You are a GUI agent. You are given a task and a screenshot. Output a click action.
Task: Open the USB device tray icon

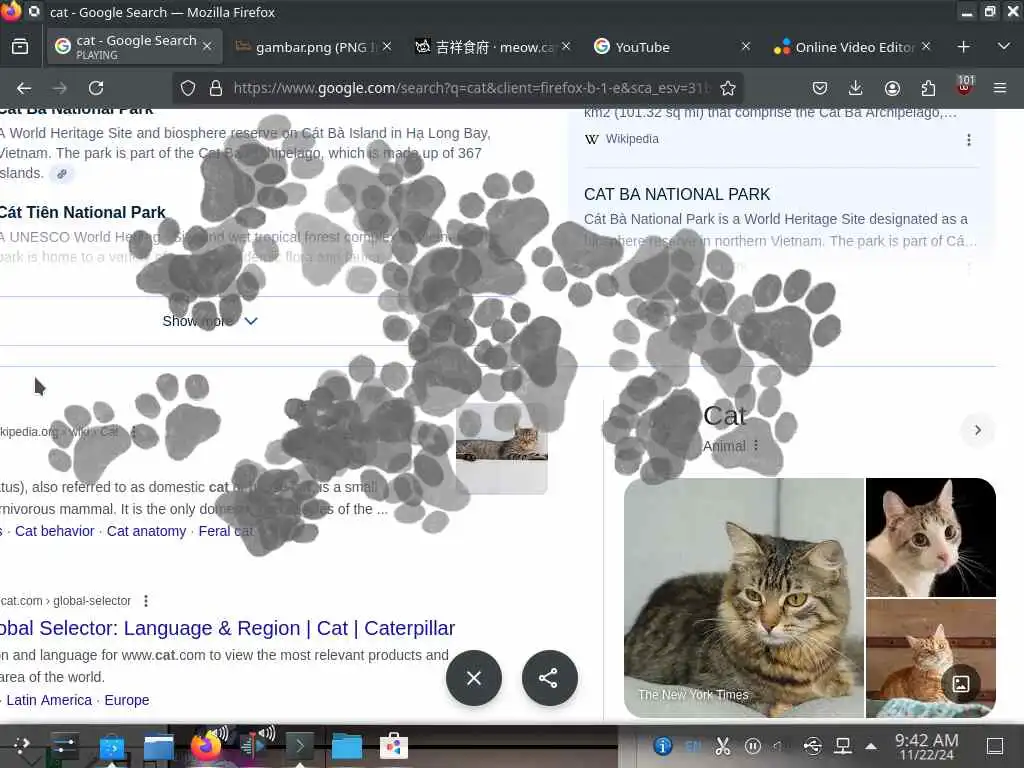(812, 746)
